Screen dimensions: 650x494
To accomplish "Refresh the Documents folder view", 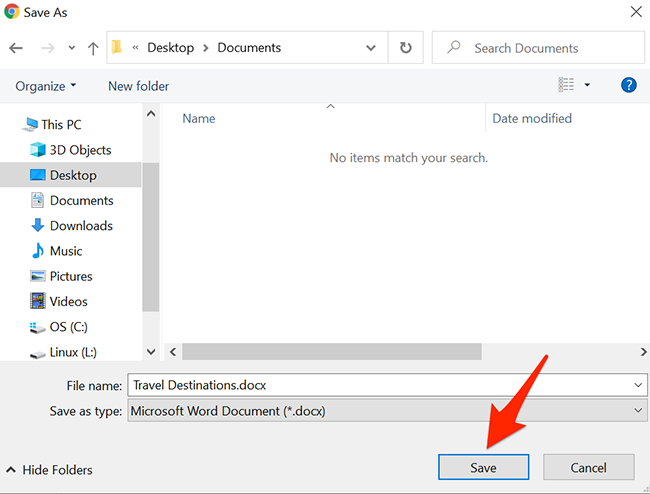I will click(405, 48).
